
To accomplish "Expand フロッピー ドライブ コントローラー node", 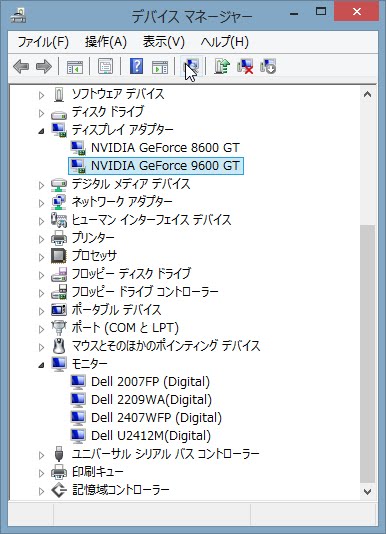I will 41,293.
